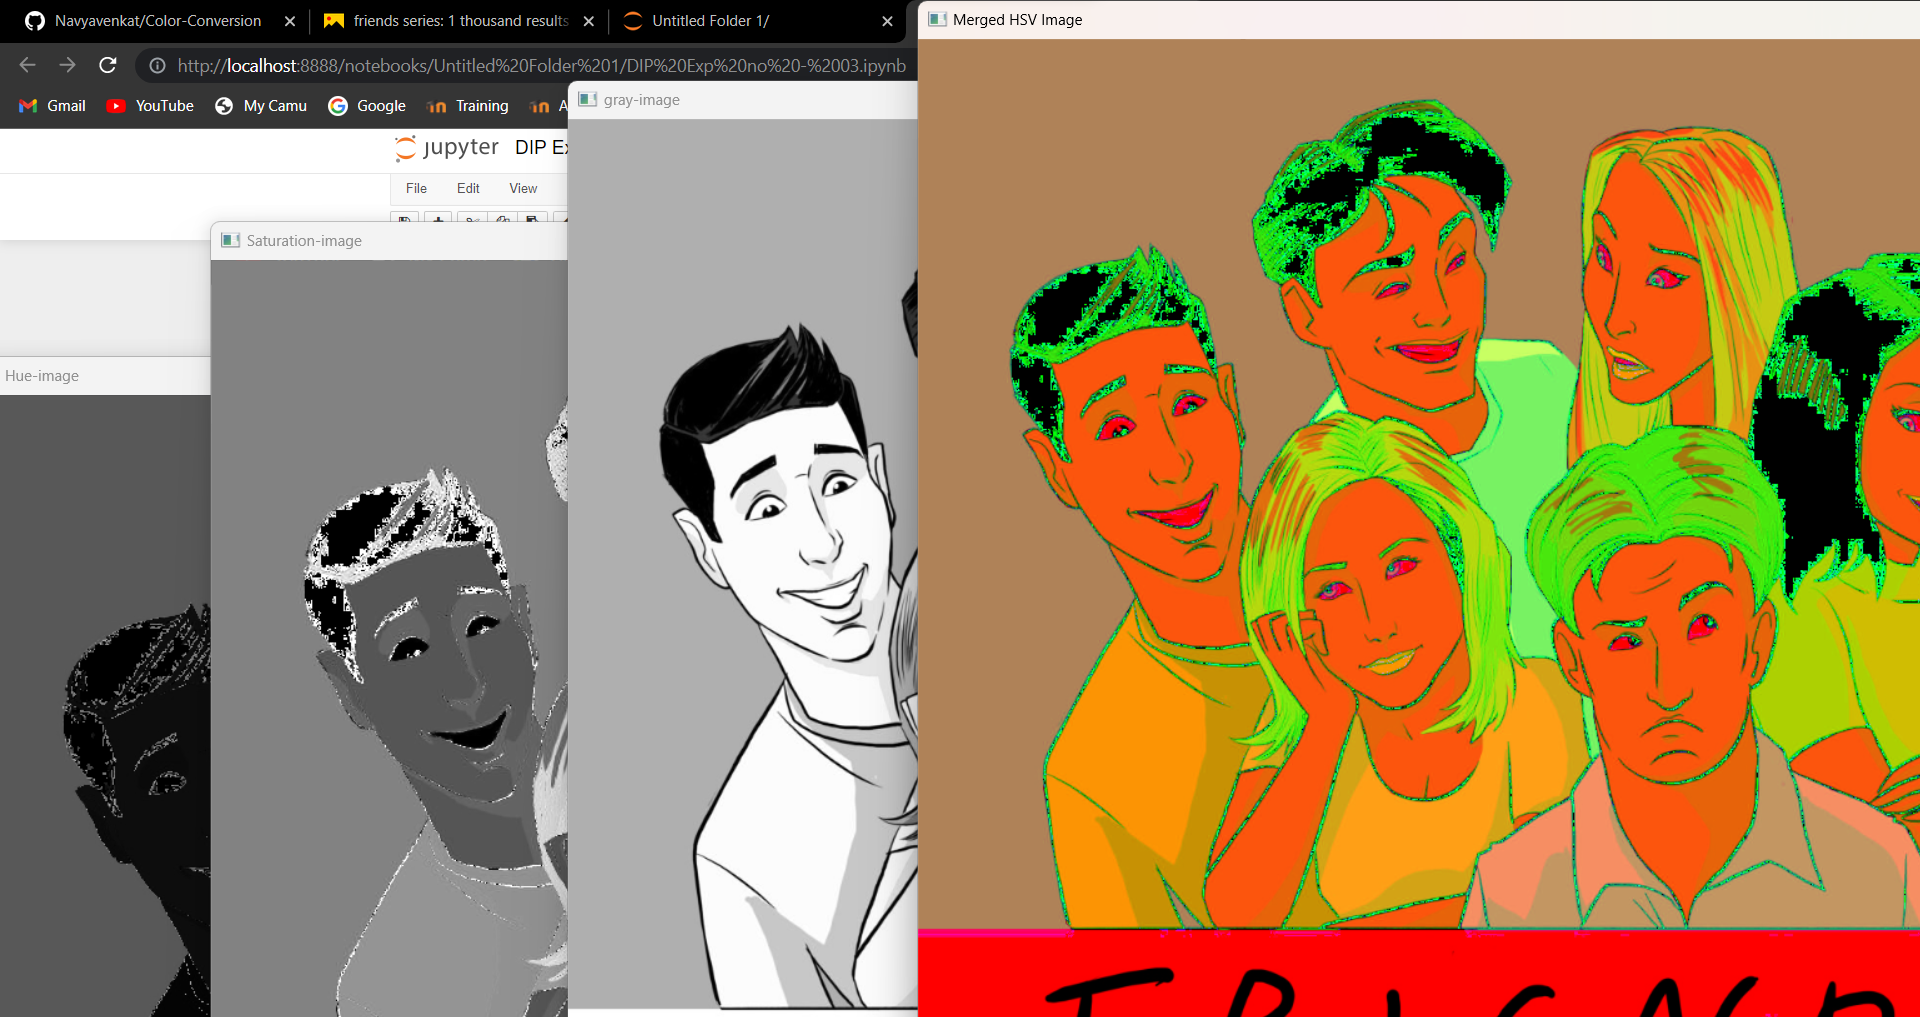This screenshot has width=1920, height=1017.
Task: Open the Training bookmark
Action: [x=467, y=106]
